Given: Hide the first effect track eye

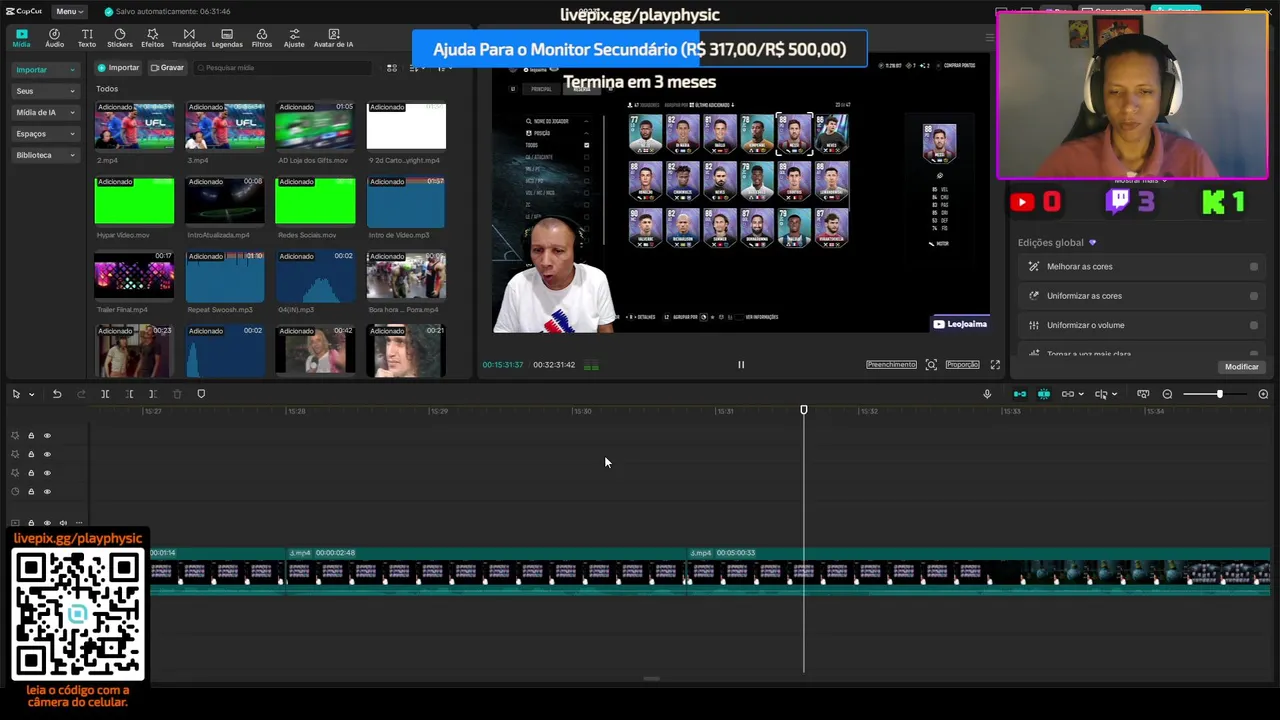Looking at the screenshot, I should [x=47, y=436].
